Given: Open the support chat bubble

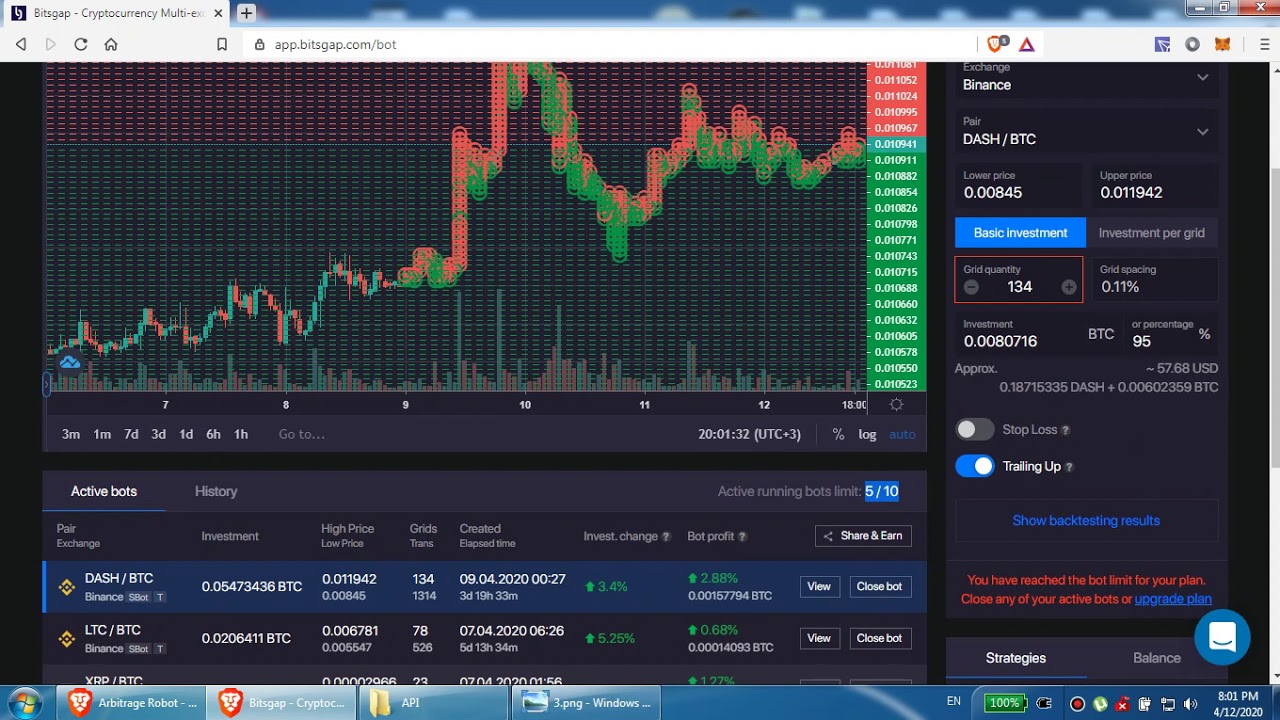Looking at the screenshot, I should (1222, 637).
